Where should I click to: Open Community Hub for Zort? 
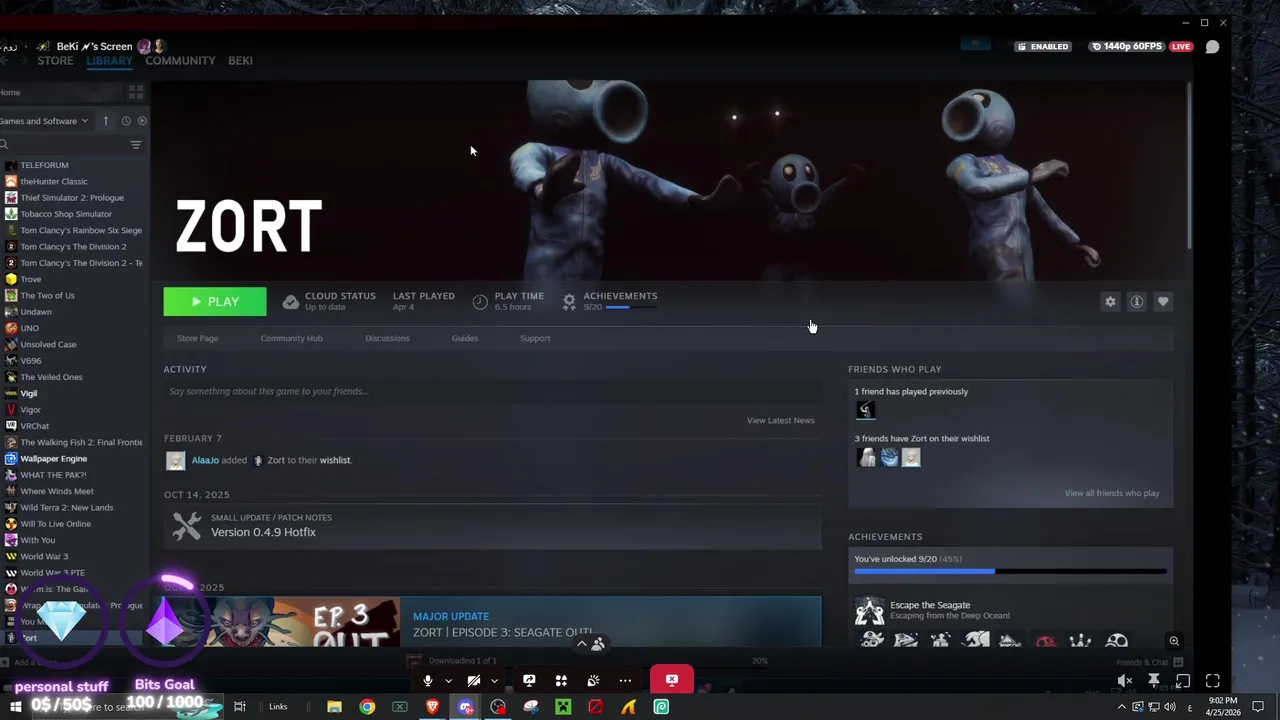tap(291, 338)
